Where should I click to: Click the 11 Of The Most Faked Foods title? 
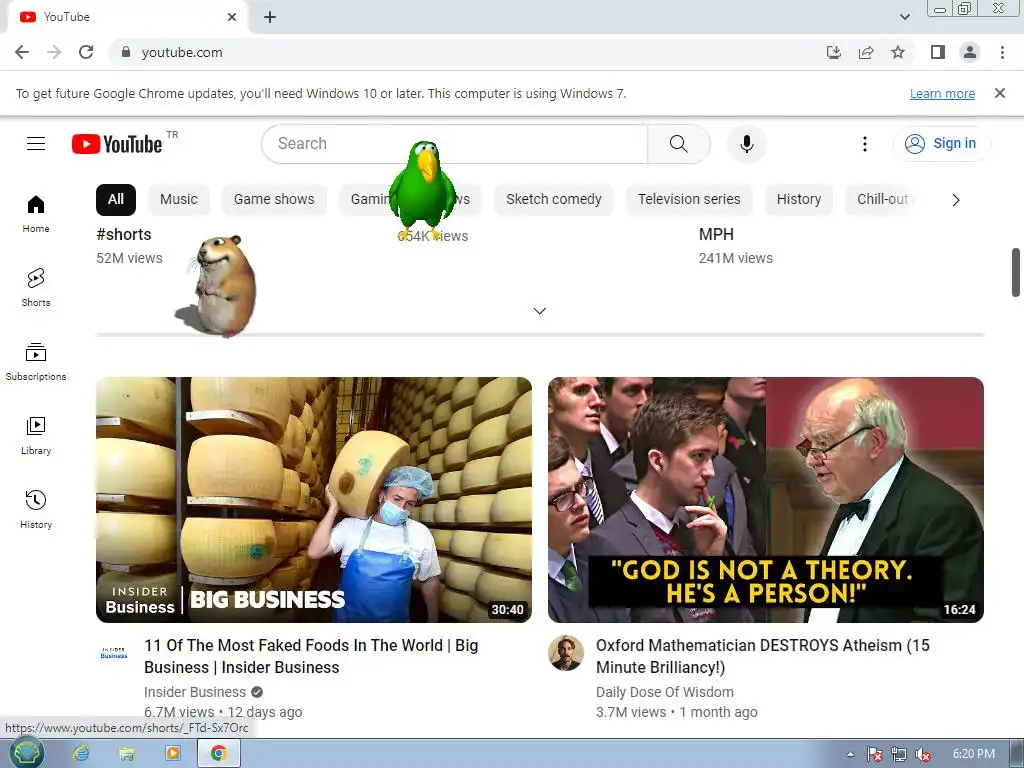[x=312, y=656]
